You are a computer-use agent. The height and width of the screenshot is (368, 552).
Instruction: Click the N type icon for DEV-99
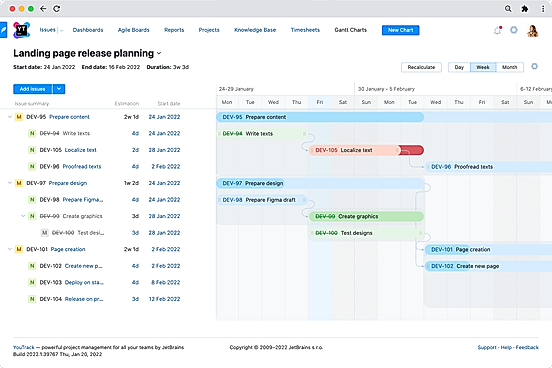32,216
